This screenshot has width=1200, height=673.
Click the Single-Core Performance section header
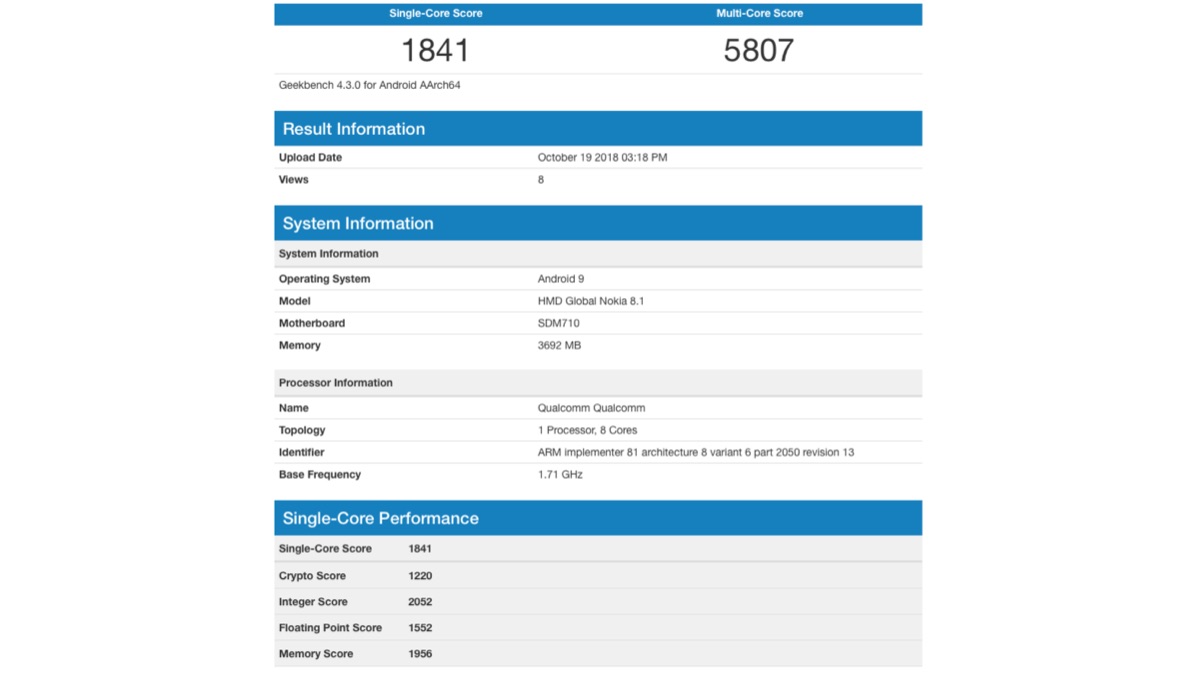pos(380,518)
